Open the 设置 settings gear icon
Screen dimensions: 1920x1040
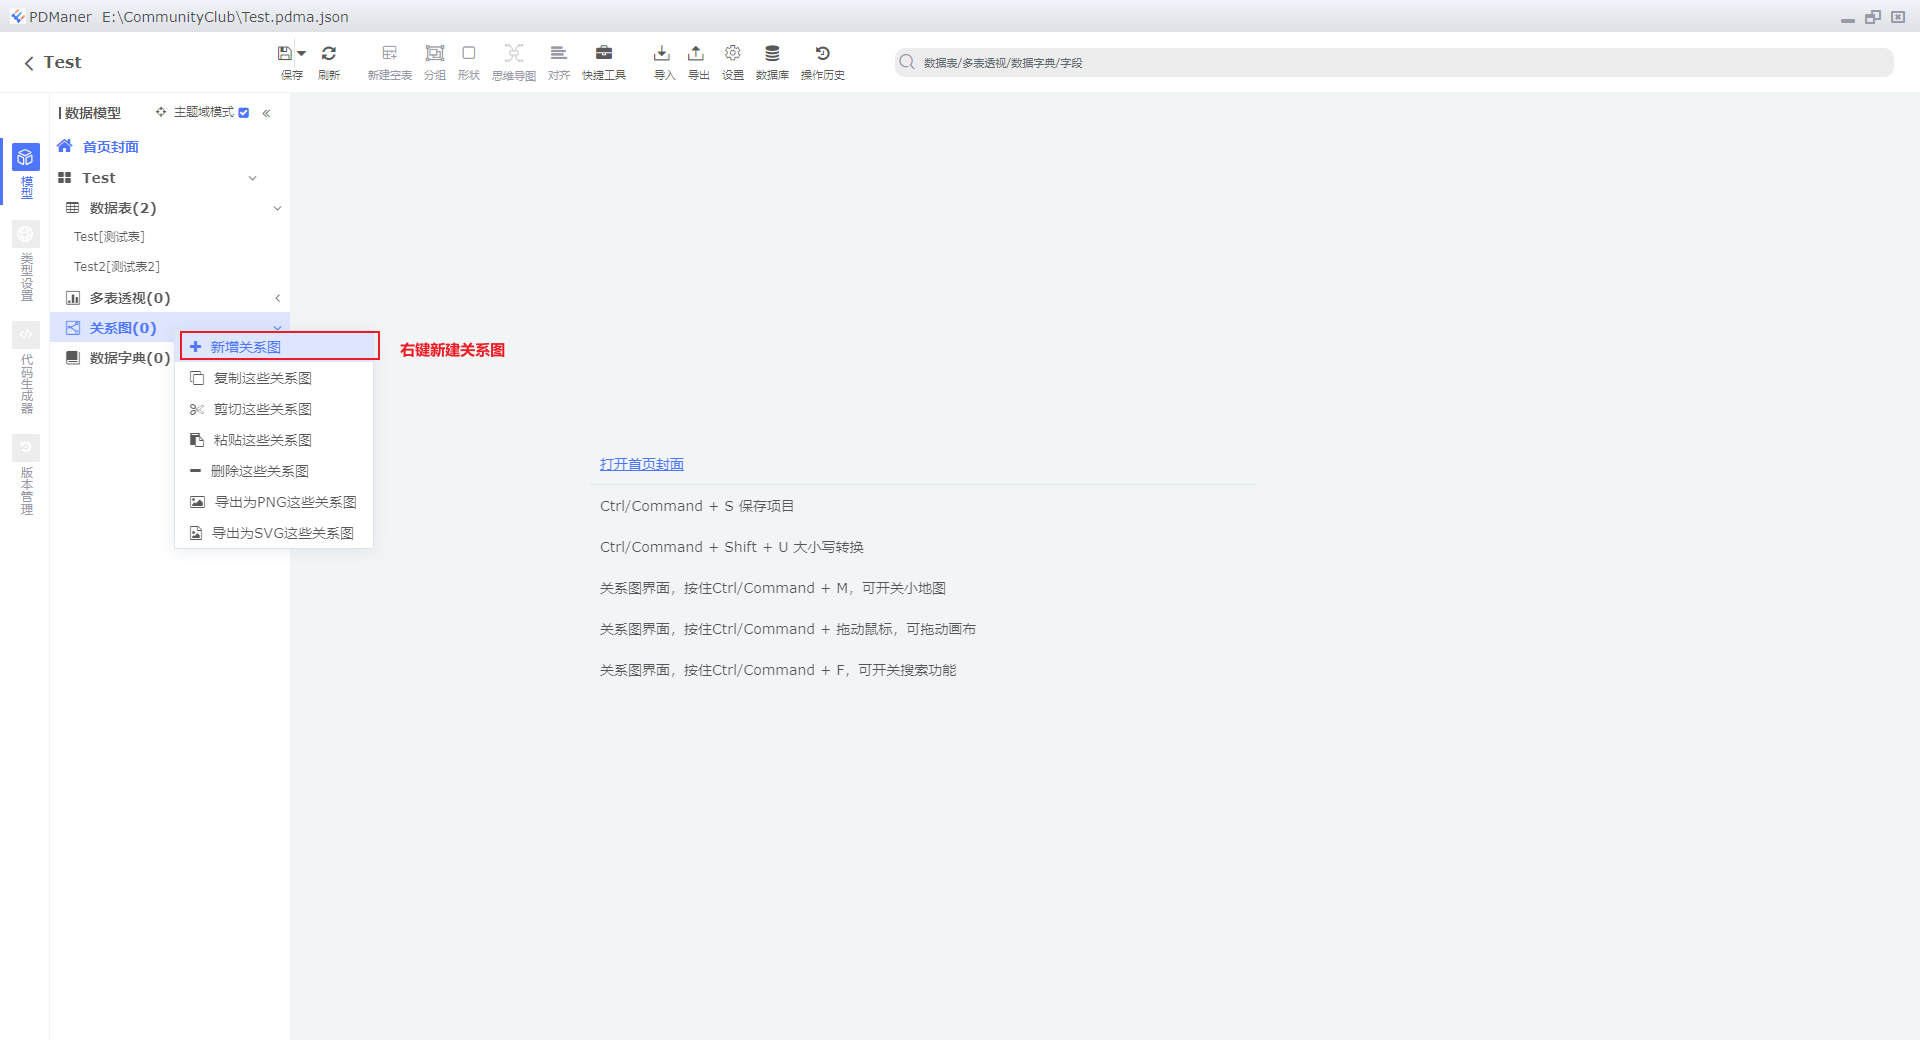[x=733, y=53]
